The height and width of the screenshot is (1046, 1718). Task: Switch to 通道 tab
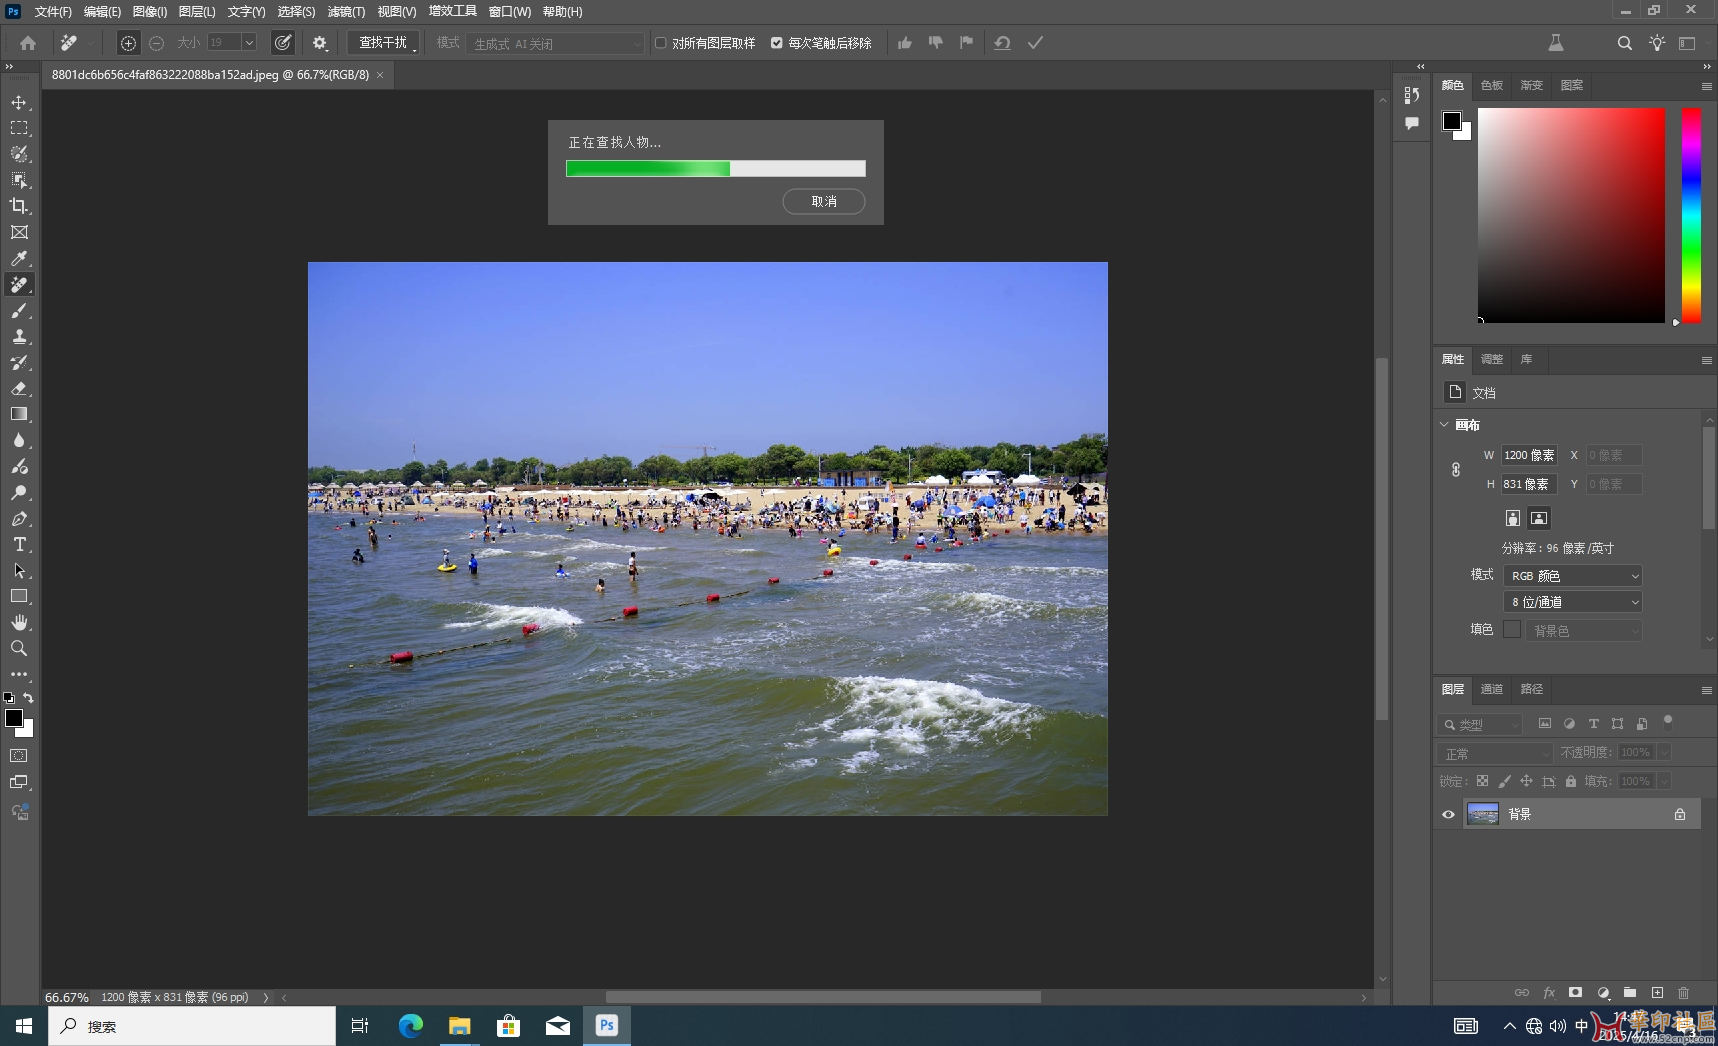(x=1492, y=689)
